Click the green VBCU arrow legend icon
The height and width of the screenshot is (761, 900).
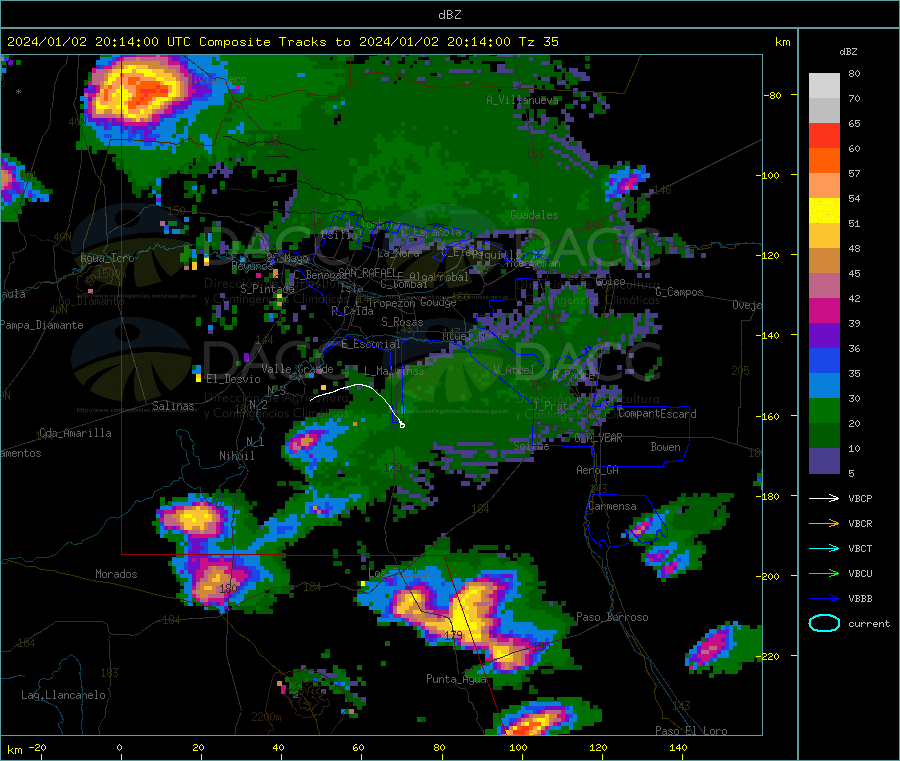[x=824, y=573]
